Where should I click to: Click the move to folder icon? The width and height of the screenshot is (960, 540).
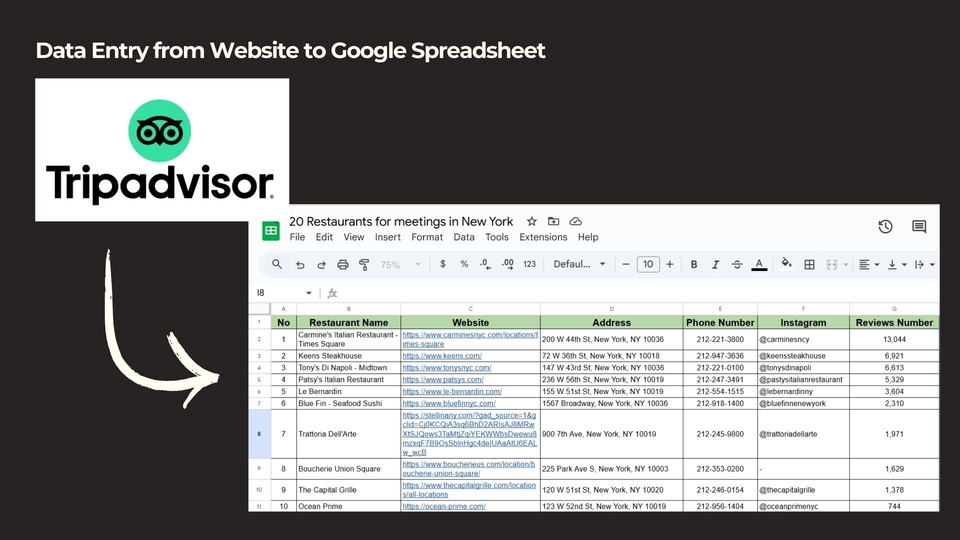(553, 221)
